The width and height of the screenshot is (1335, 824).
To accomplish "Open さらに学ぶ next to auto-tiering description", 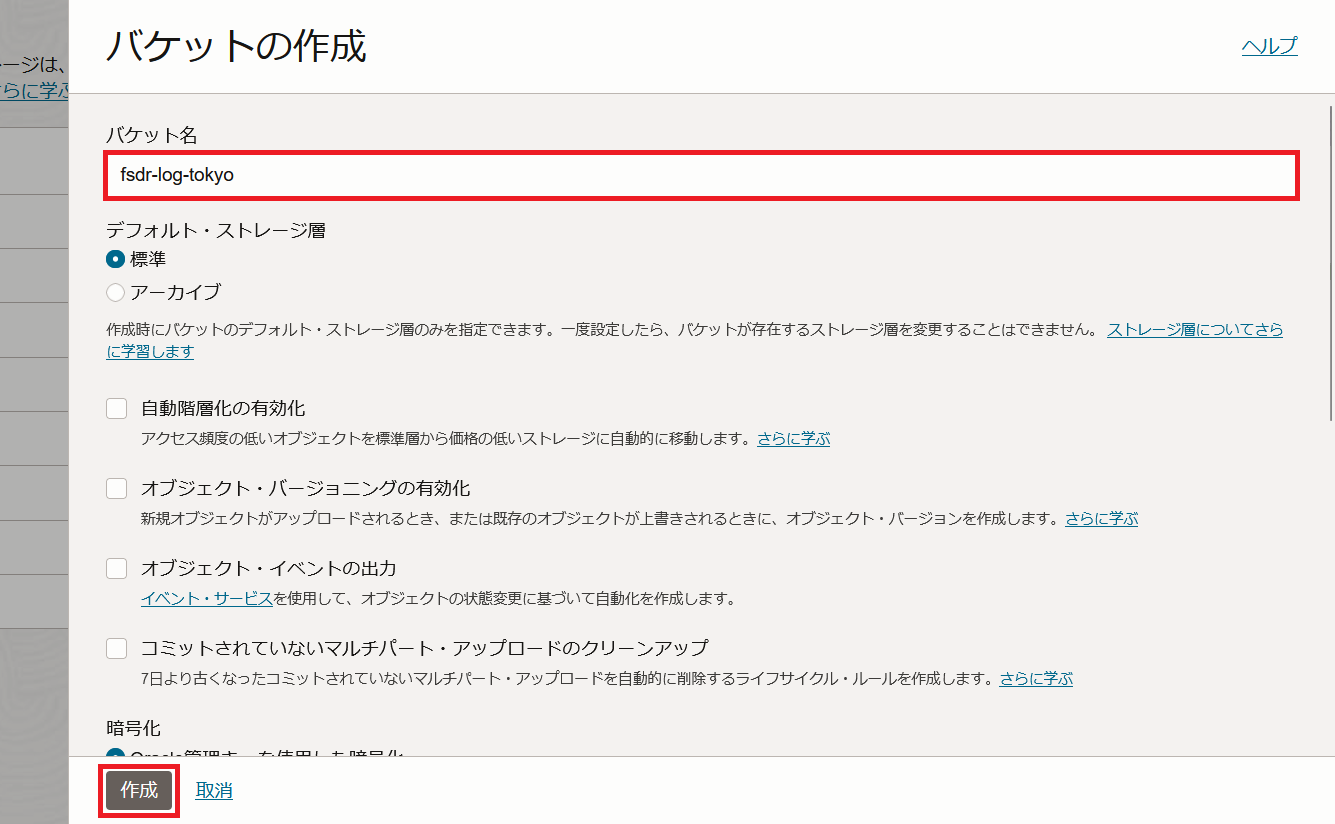I will pyautogui.click(x=794, y=437).
